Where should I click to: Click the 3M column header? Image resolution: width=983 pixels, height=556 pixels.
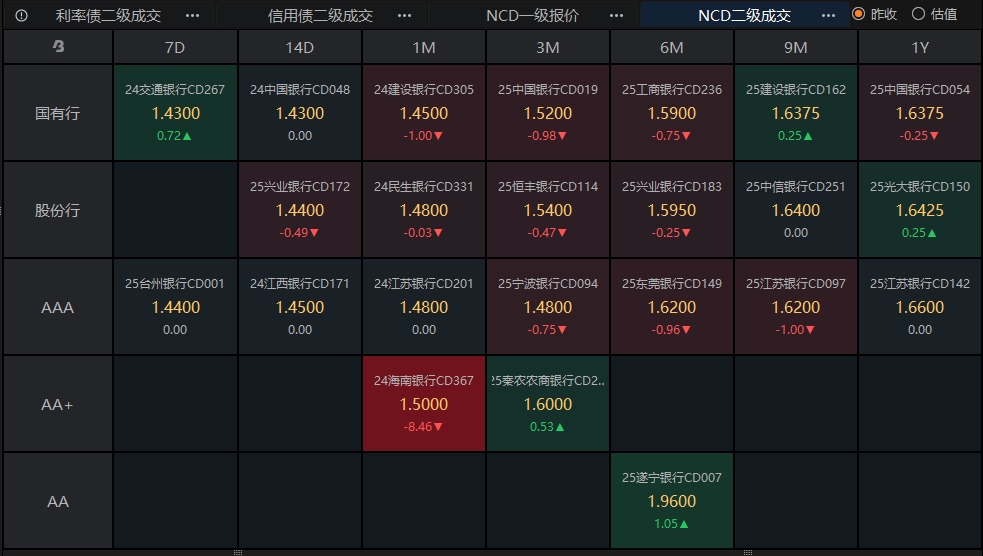point(548,48)
